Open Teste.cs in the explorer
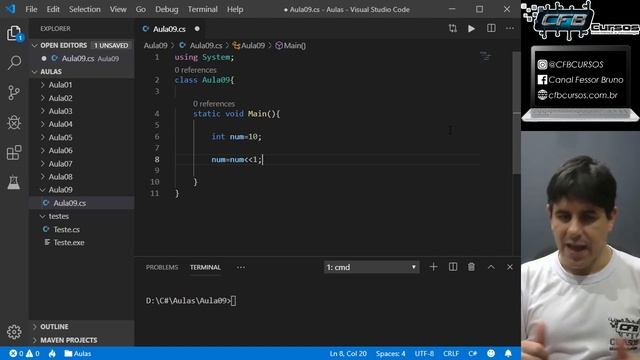Screen dimensions: 640x360 [82, 229]
